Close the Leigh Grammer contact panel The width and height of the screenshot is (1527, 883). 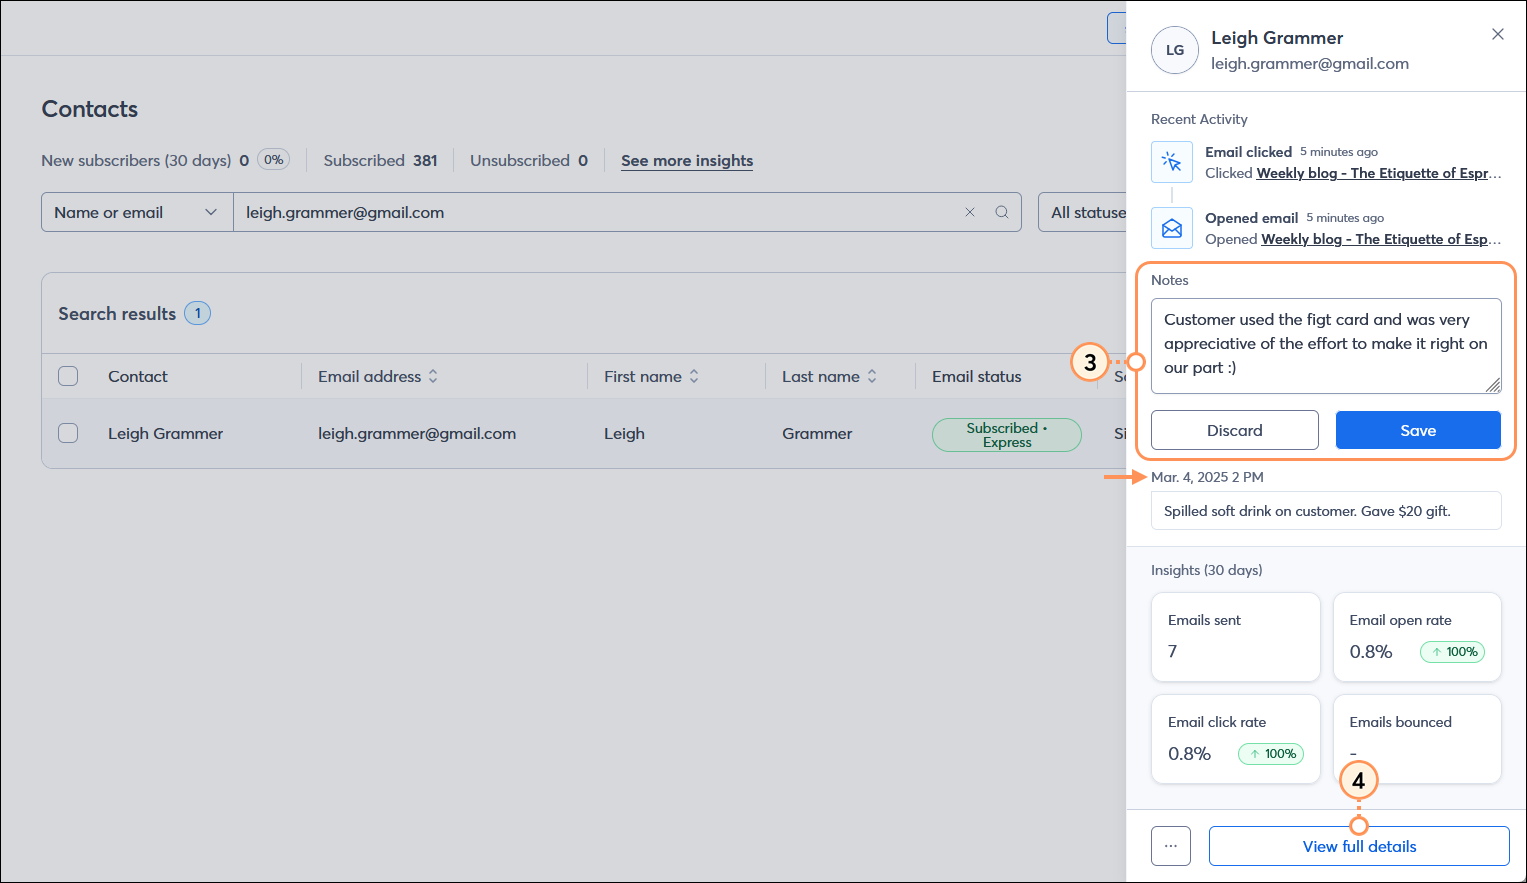click(1497, 33)
